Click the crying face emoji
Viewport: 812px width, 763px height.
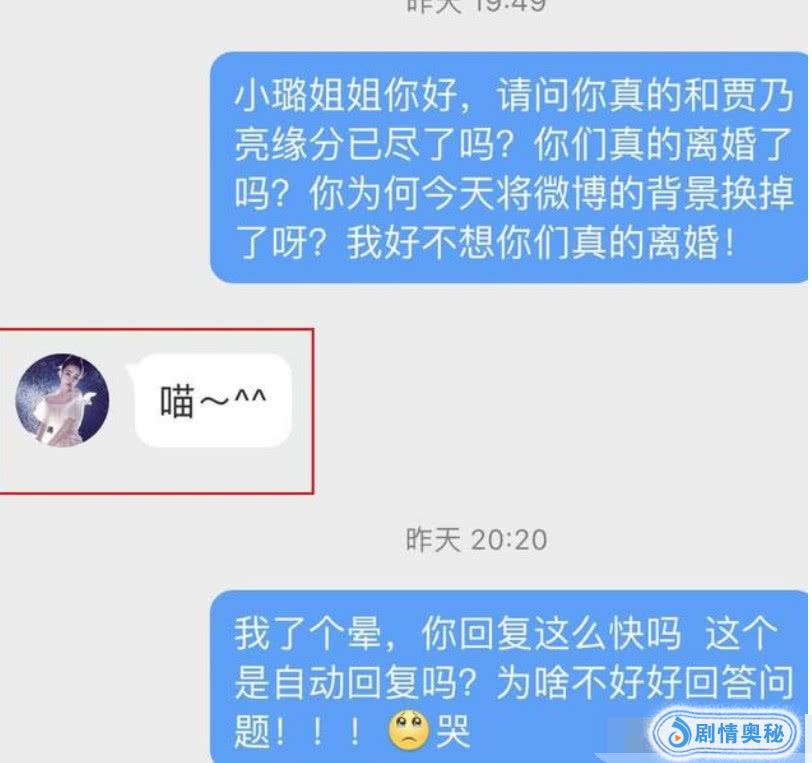point(409,730)
